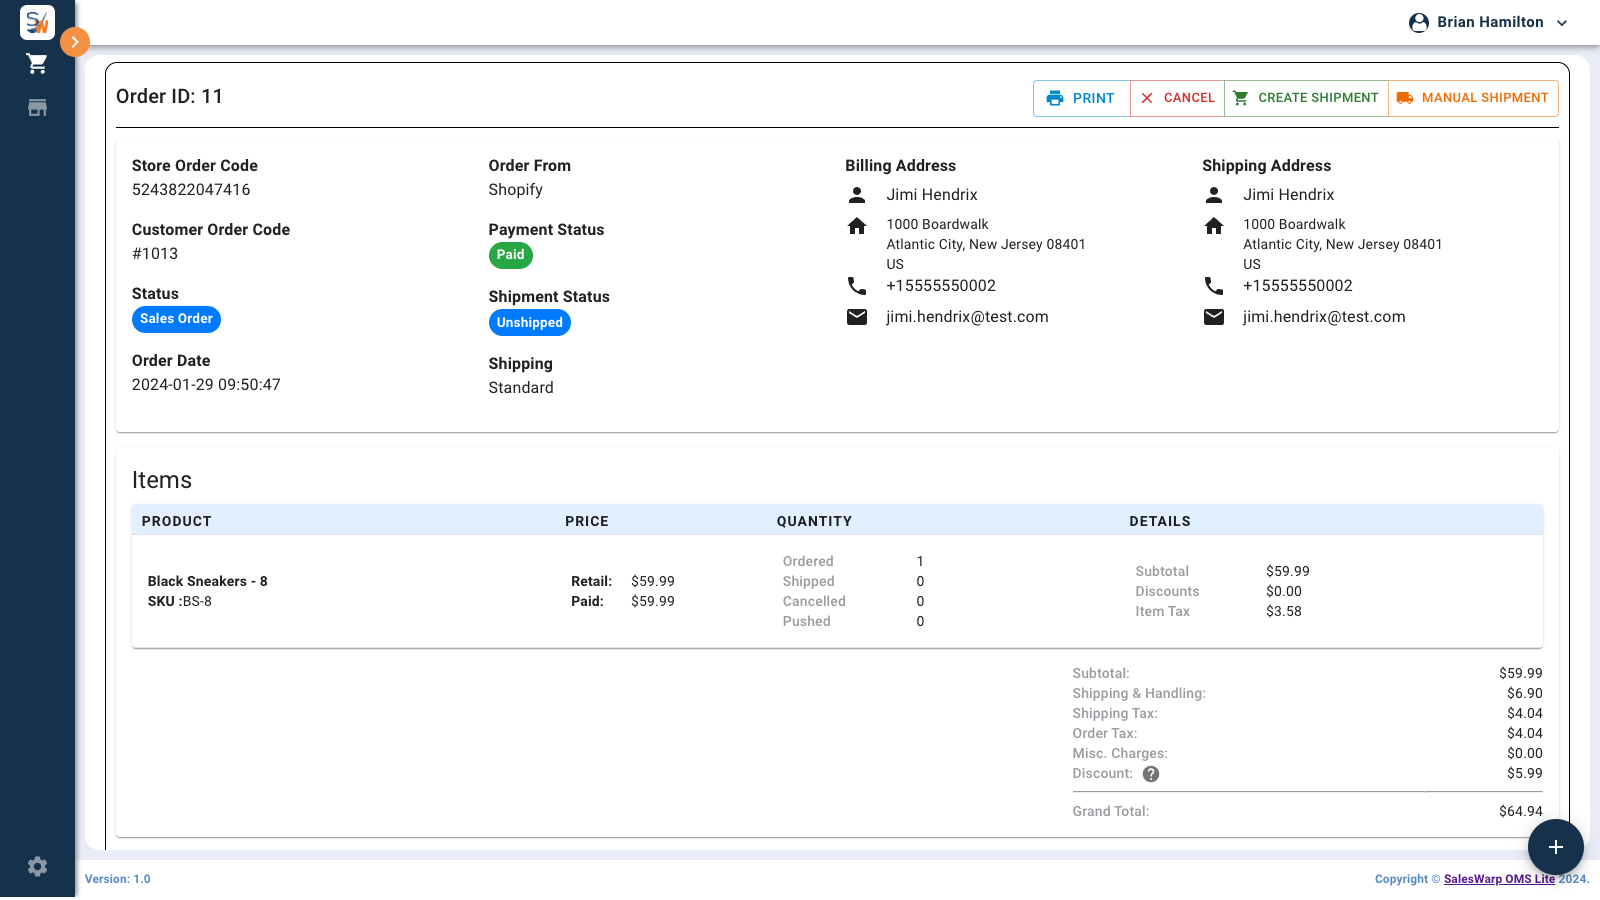This screenshot has height=900, width=1600.
Task: Click DETAILS column header
Action: coord(1160,521)
